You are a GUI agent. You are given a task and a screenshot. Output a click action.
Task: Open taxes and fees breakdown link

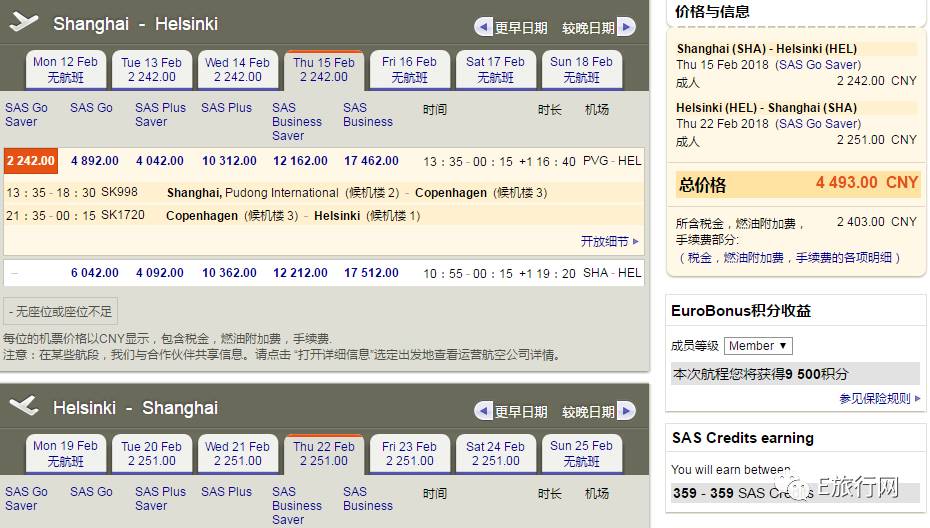tap(789, 257)
